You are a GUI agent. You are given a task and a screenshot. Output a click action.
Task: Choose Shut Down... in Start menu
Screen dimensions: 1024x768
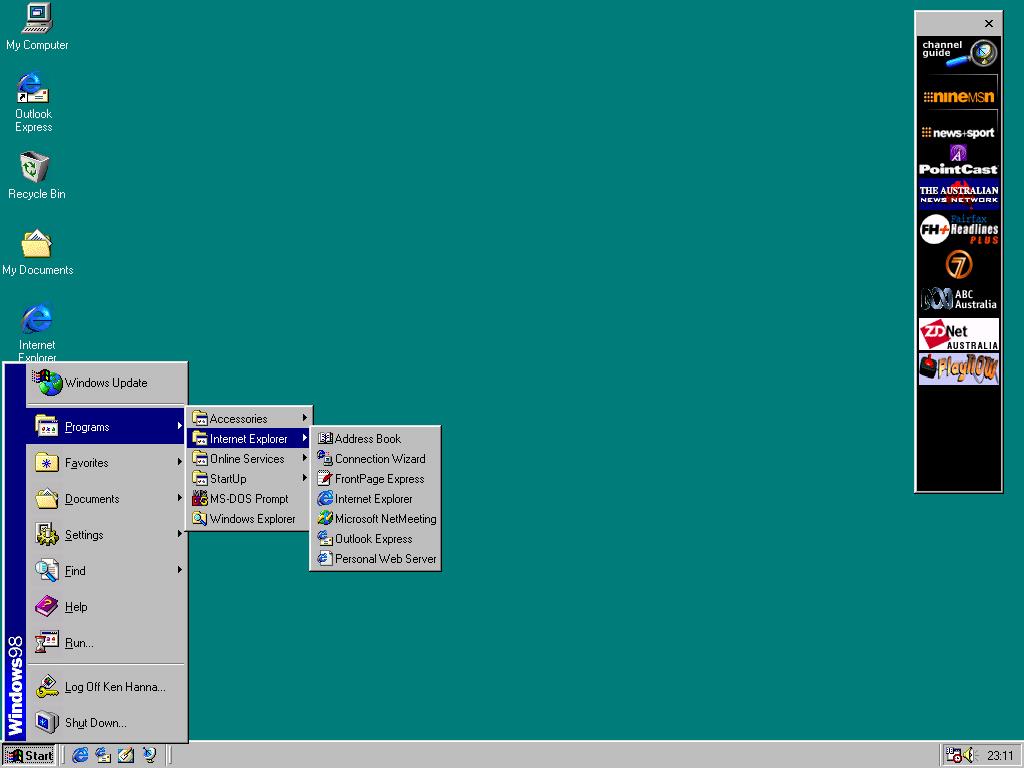click(x=105, y=722)
